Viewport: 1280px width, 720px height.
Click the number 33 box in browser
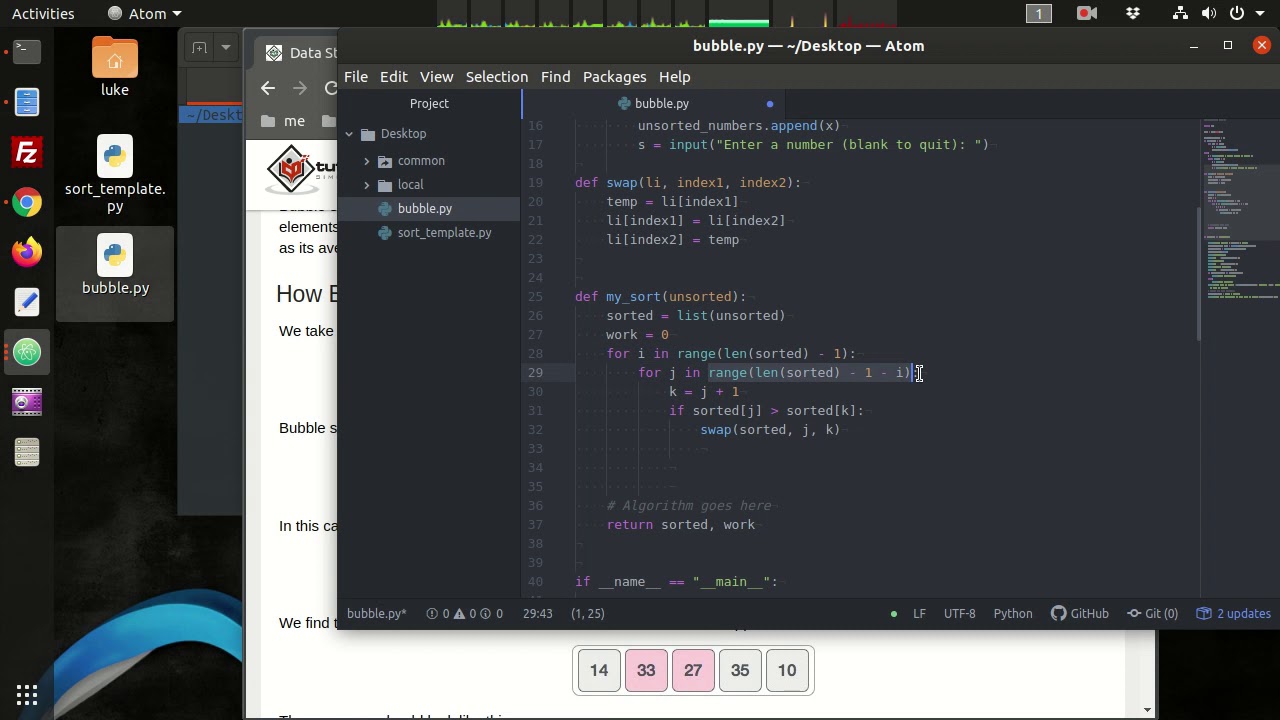coord(646,670)
